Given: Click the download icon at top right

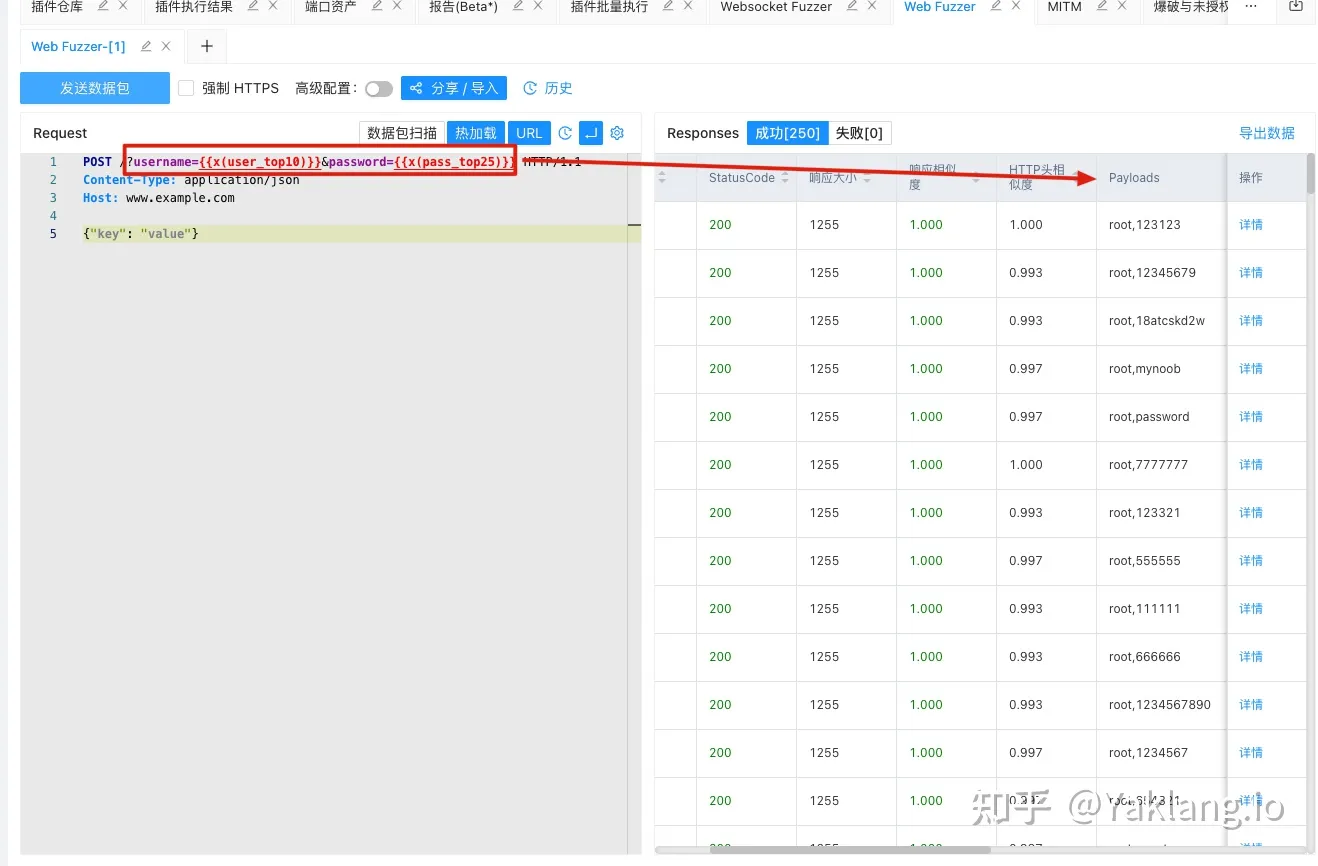Looking at the screenshot, I should [1296, 6].
